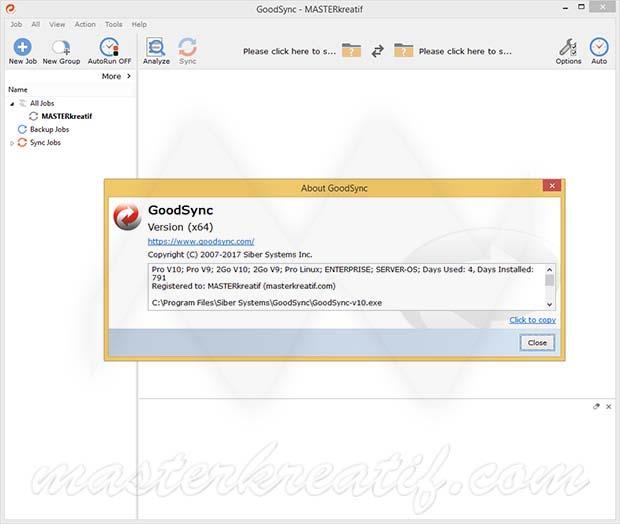Image resolution: width=620 pixels, height=524 pixels.
Task: Select All Jobs in the tree
Action: 42,103
